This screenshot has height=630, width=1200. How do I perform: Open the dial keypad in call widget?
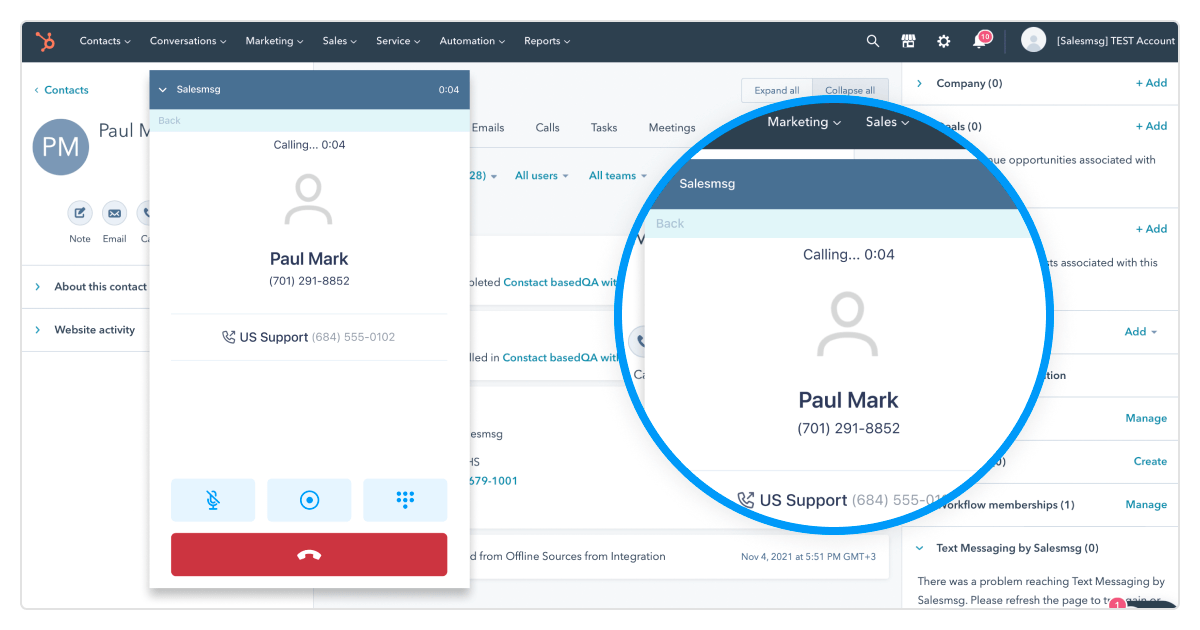[x=405, y=500]
